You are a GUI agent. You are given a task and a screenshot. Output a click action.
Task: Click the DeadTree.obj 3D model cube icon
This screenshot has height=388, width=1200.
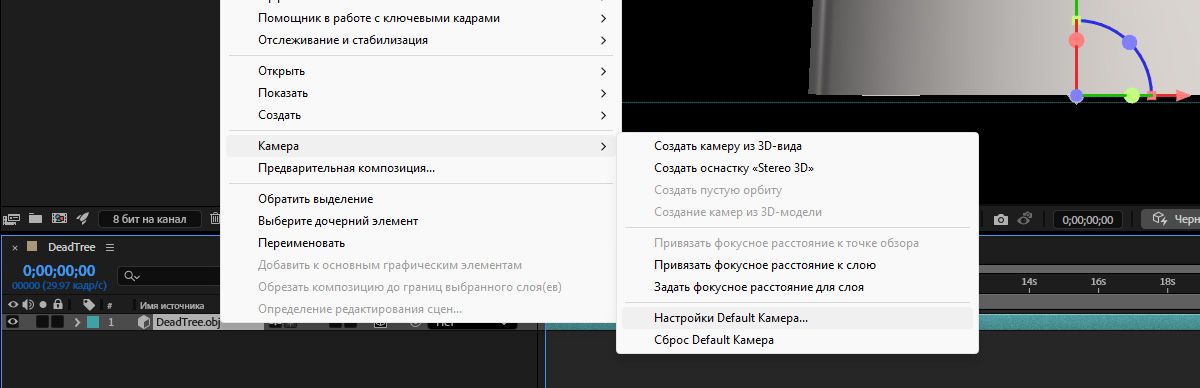144,322
